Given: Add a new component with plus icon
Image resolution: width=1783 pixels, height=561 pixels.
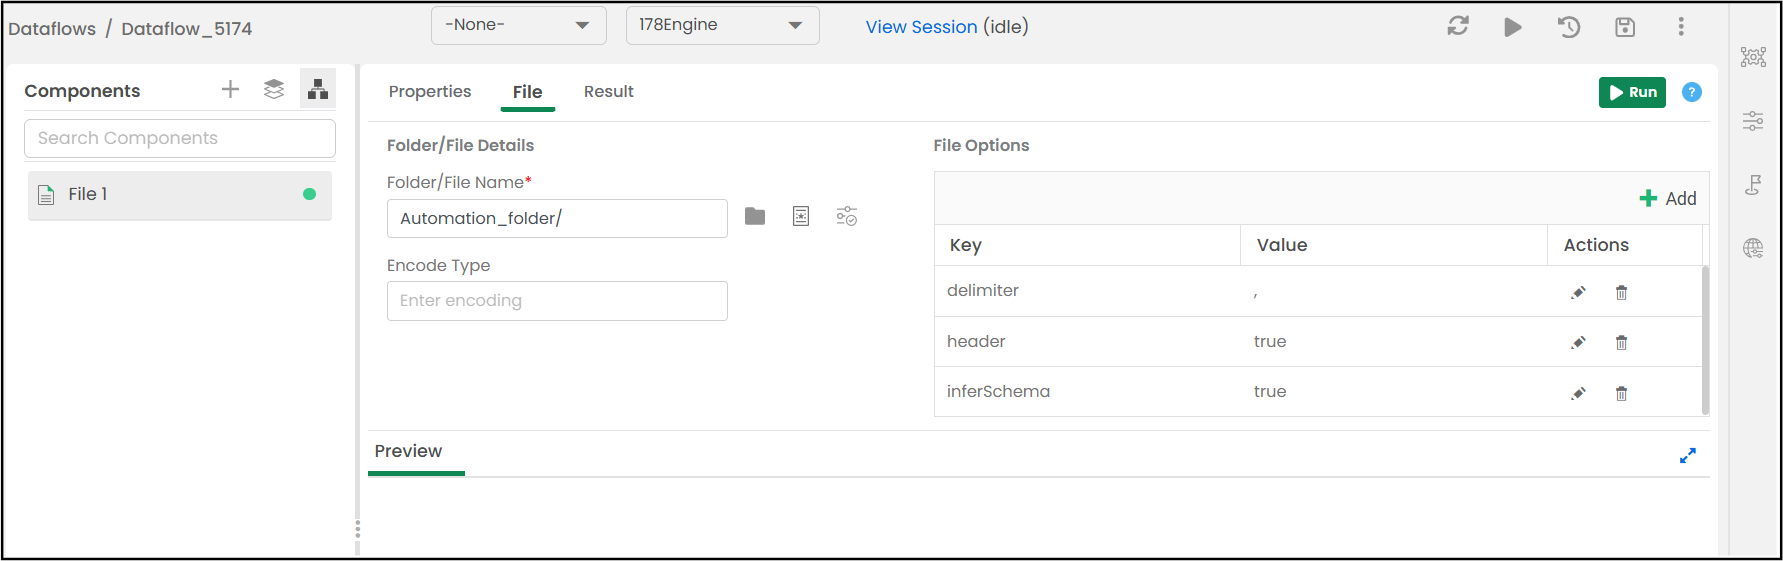Looking at the screenshot, I should point(230,90).
